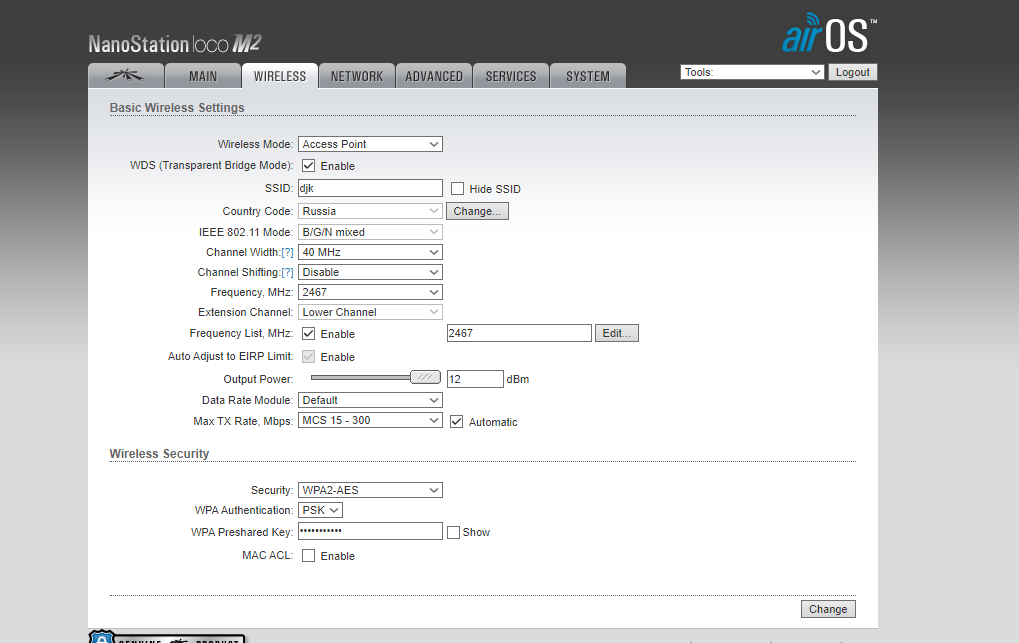The image size is (1019, 643).
Task: Open the Security dropdown
Action: pyautogui.click(x=370, y=490)
